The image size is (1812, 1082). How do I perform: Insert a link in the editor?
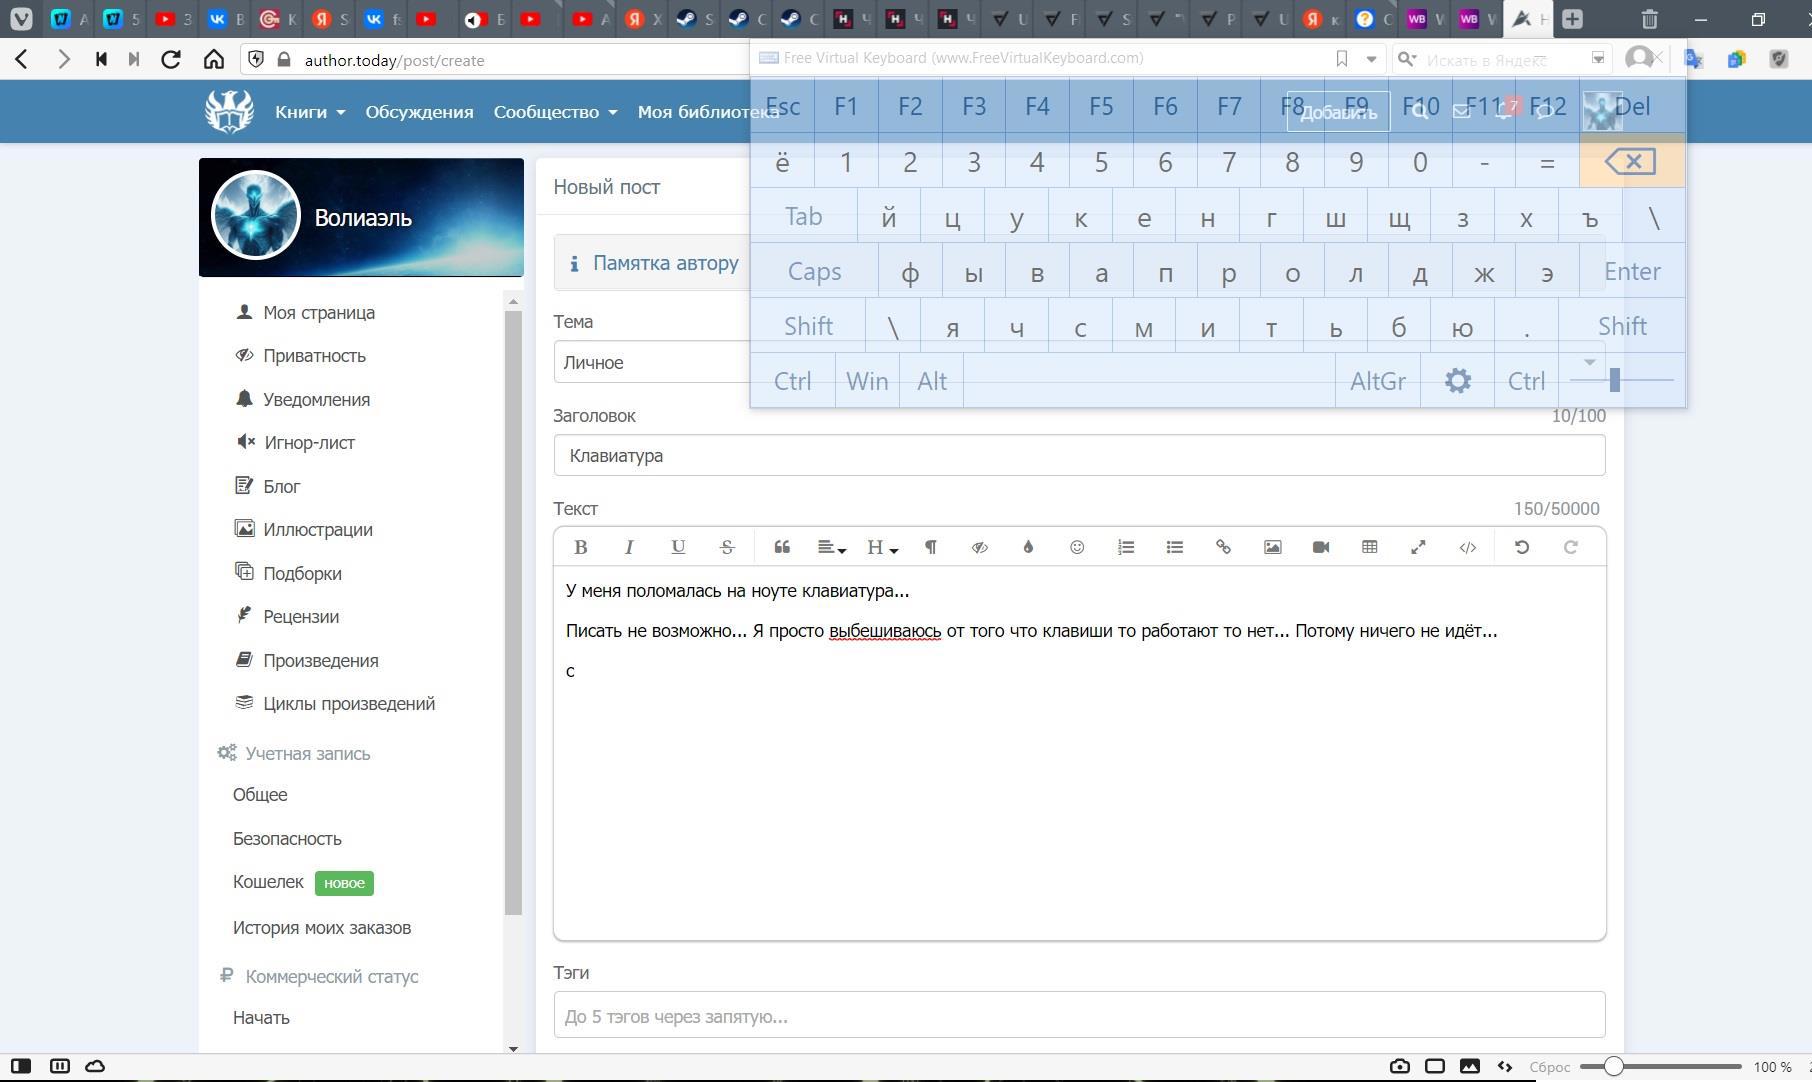pos(1223,547)
